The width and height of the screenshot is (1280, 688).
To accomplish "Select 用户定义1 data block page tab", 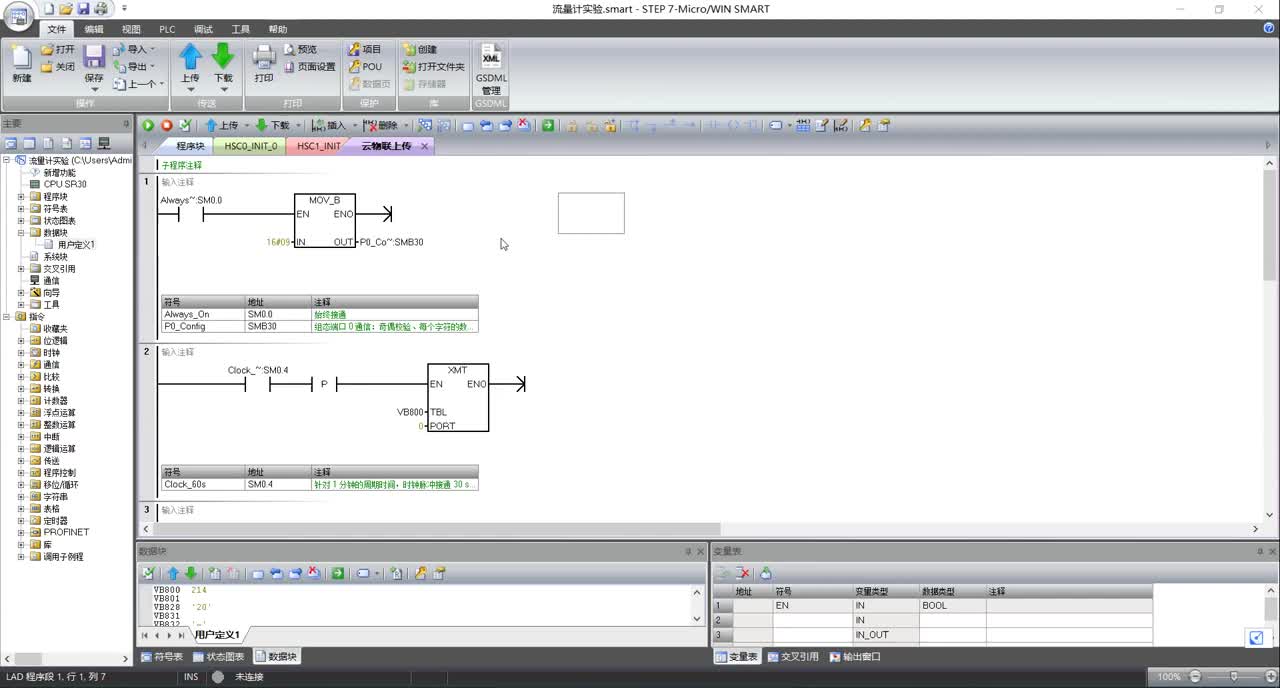I will coord(217,635).
